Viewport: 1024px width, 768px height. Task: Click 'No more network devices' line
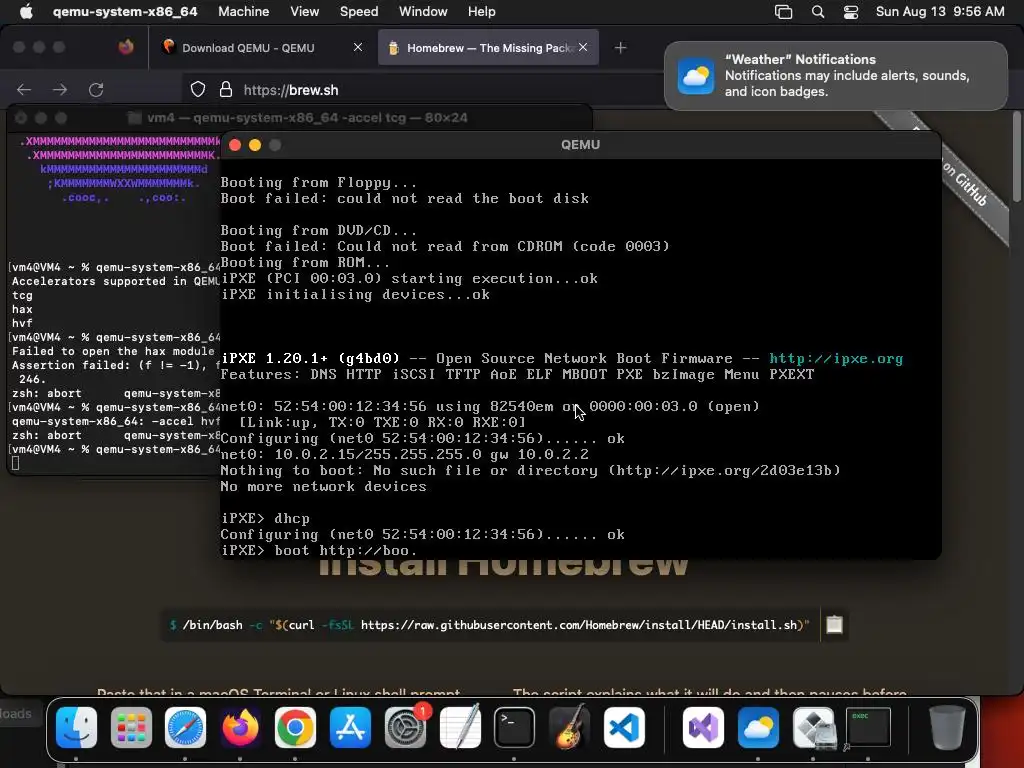323,487
